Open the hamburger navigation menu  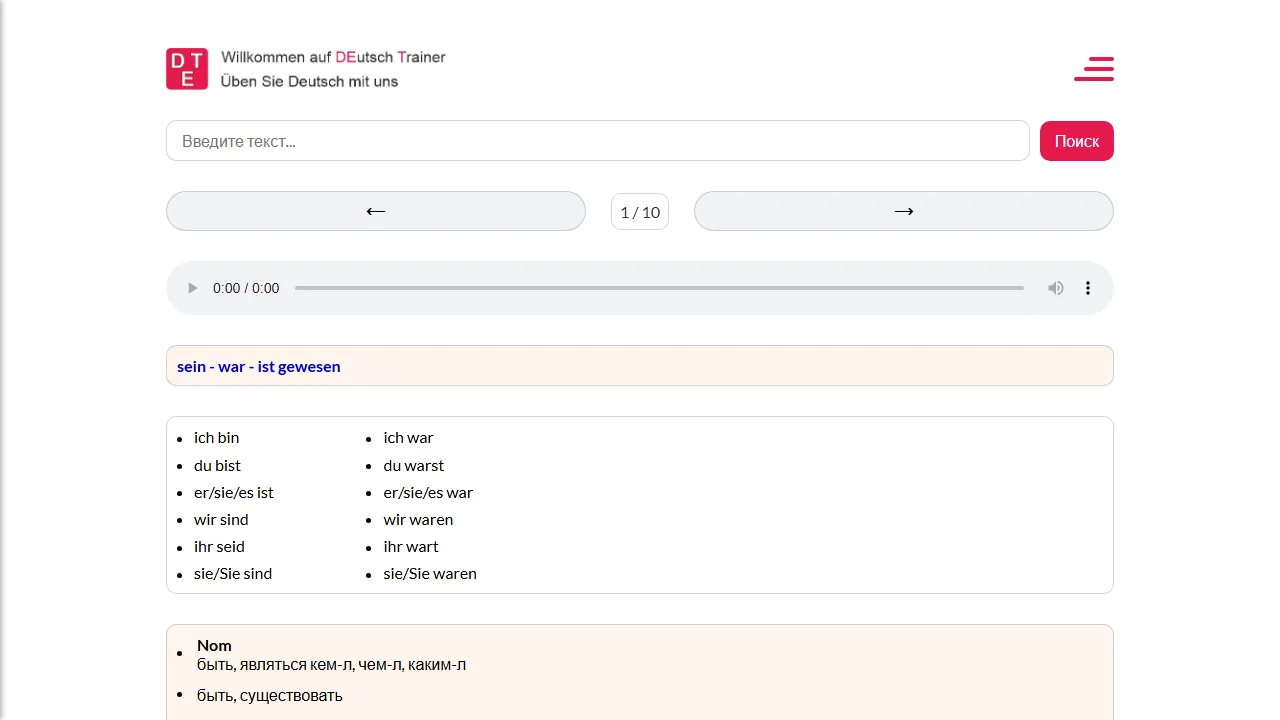coord(1093,69)
